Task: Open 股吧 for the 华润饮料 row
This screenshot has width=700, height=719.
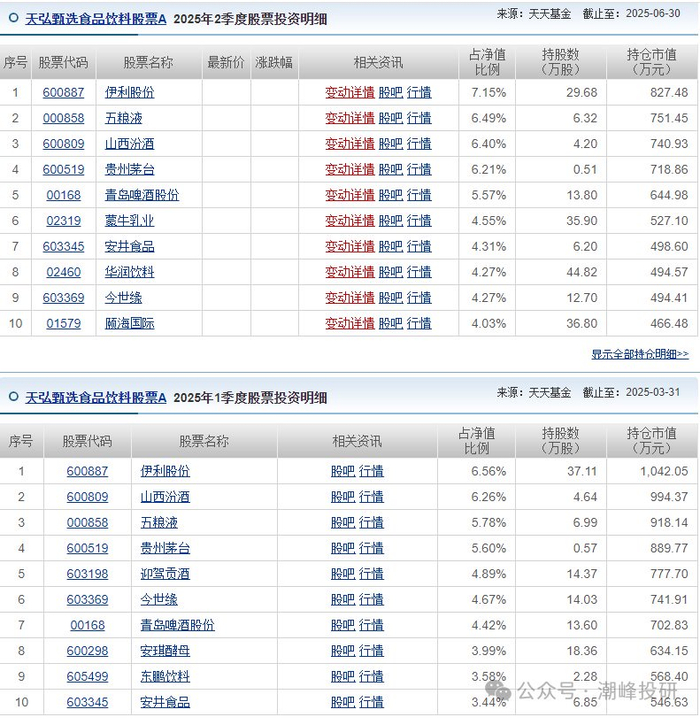Action: pyautogui.click(x=391, y=272)
